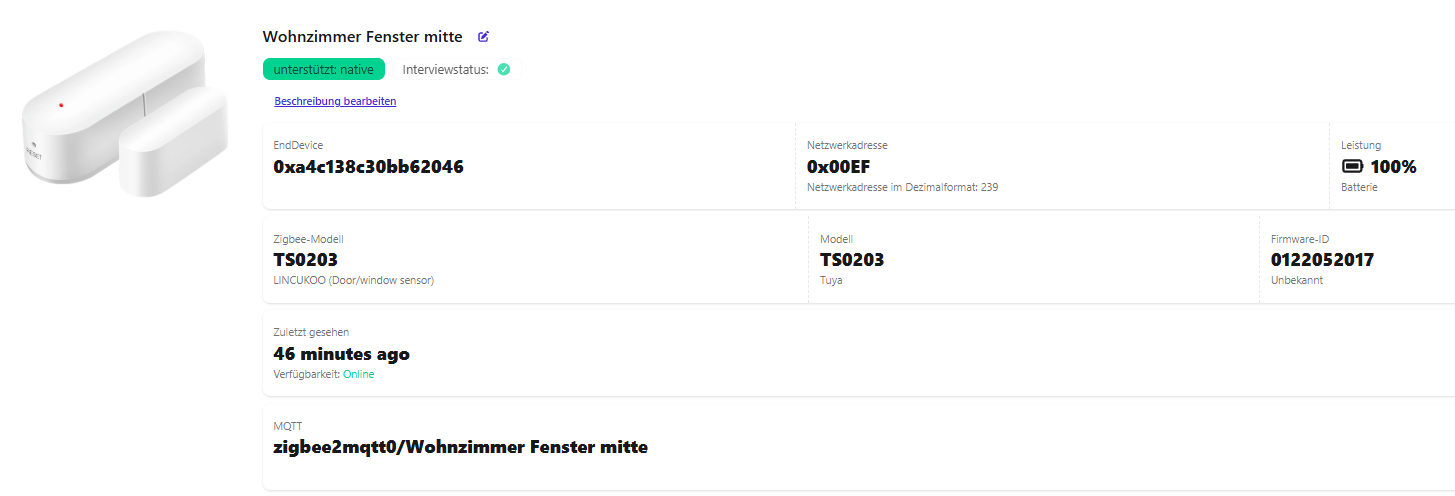
Task: Click the 'unterstützt: native' green badge
Action: (x=323, y=70)
